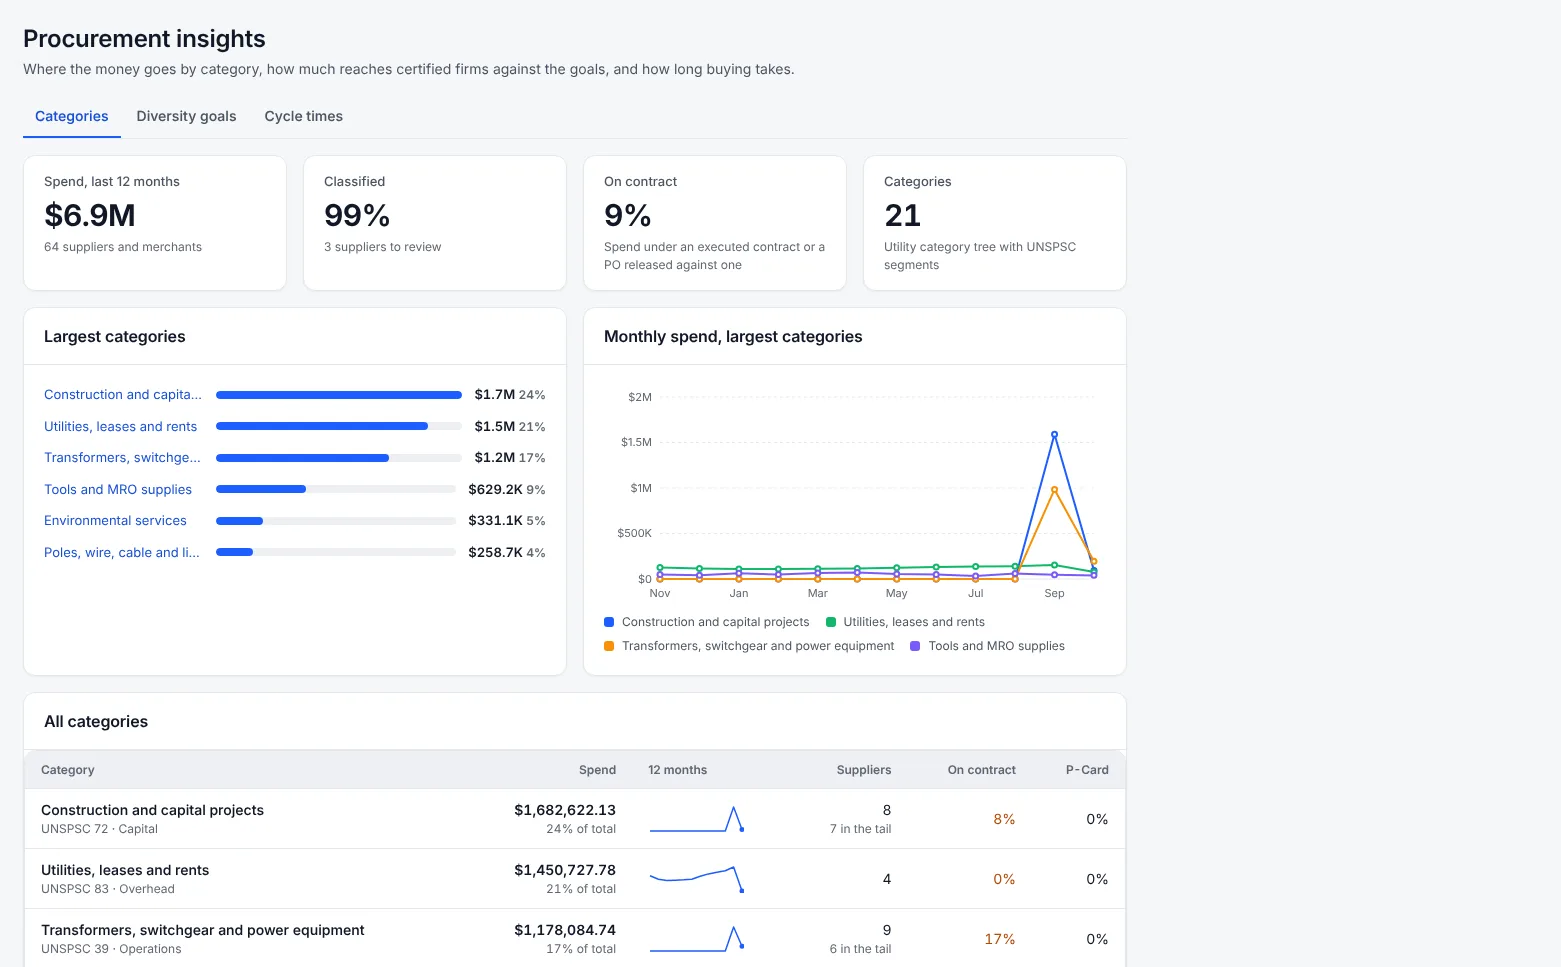Select Transformers, switchgear and power equipment row

[x=575, y=938]
